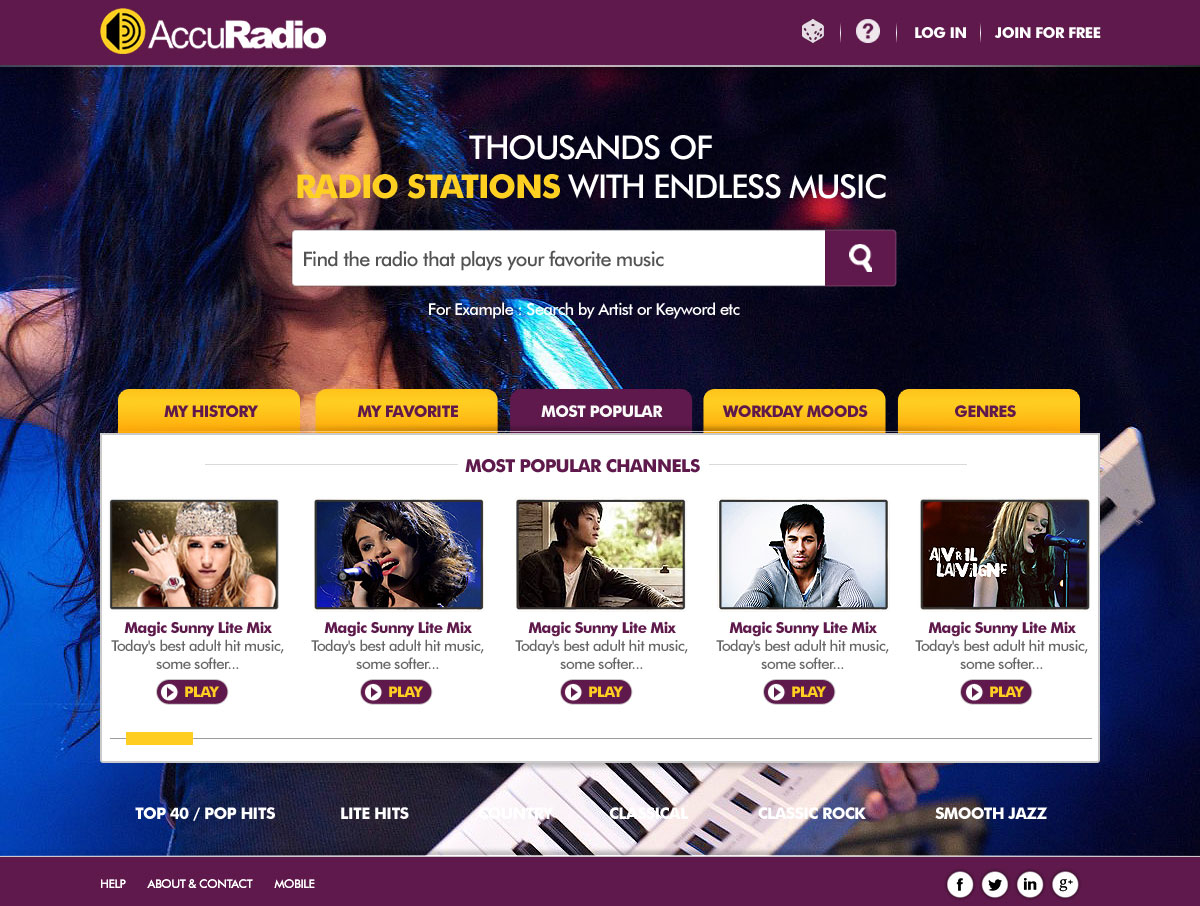
Task: Open Top 40 / Pop Hits genre
Action: (x=205, y=813)
